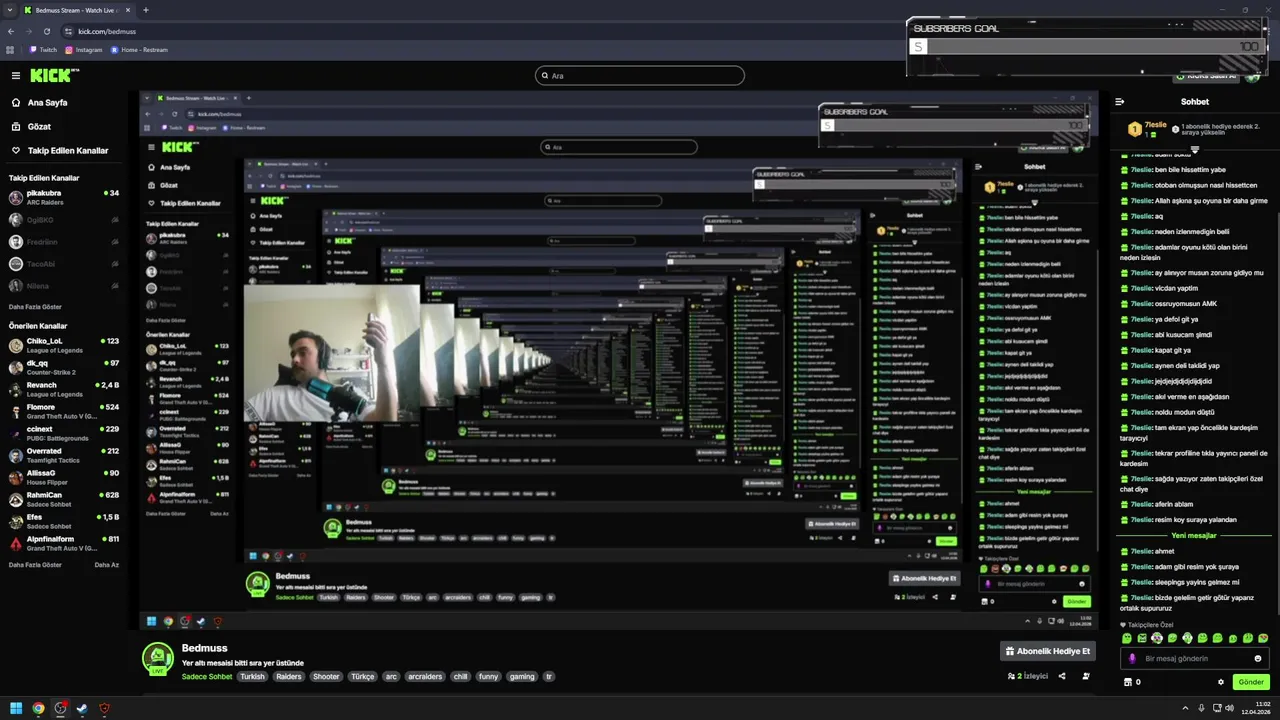Screen dimensions: 1280x720
Task: Click the KICK logo
Action: tap(52, 75)
